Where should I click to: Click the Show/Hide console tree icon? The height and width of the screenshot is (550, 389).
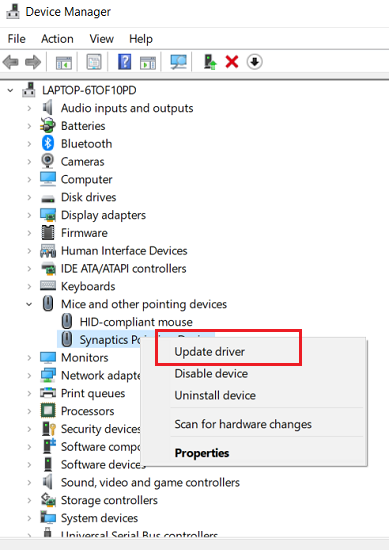(x=64, y=62)
